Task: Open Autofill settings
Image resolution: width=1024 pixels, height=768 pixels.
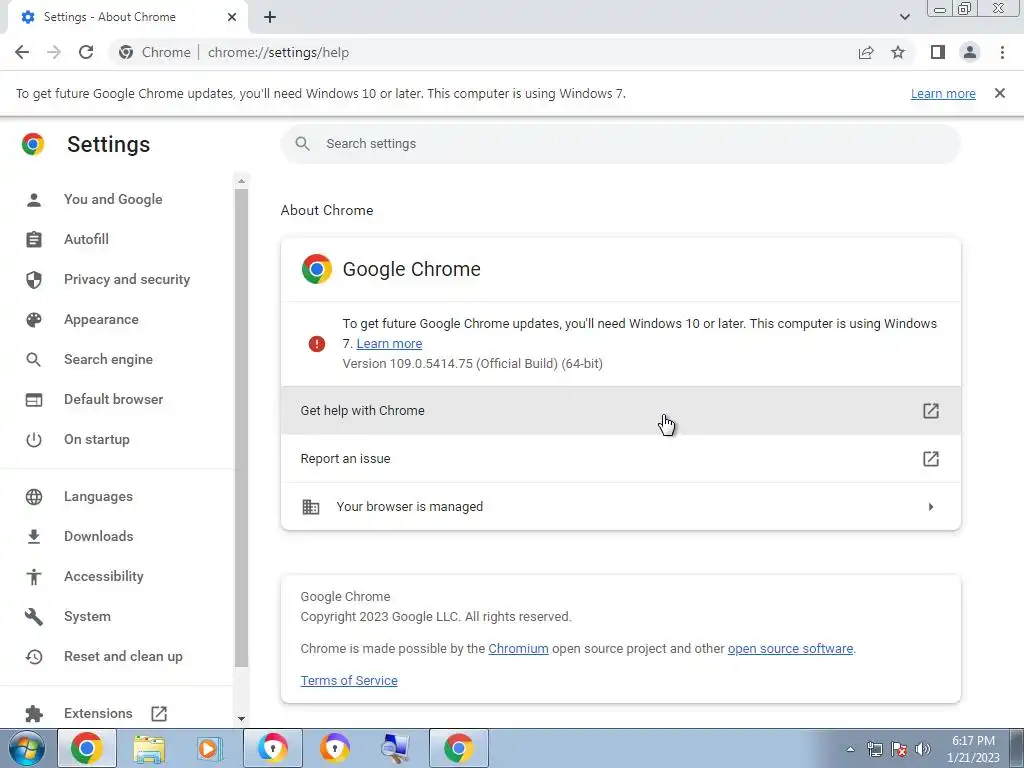Action: pyautogui.click(x=86, y=239)
